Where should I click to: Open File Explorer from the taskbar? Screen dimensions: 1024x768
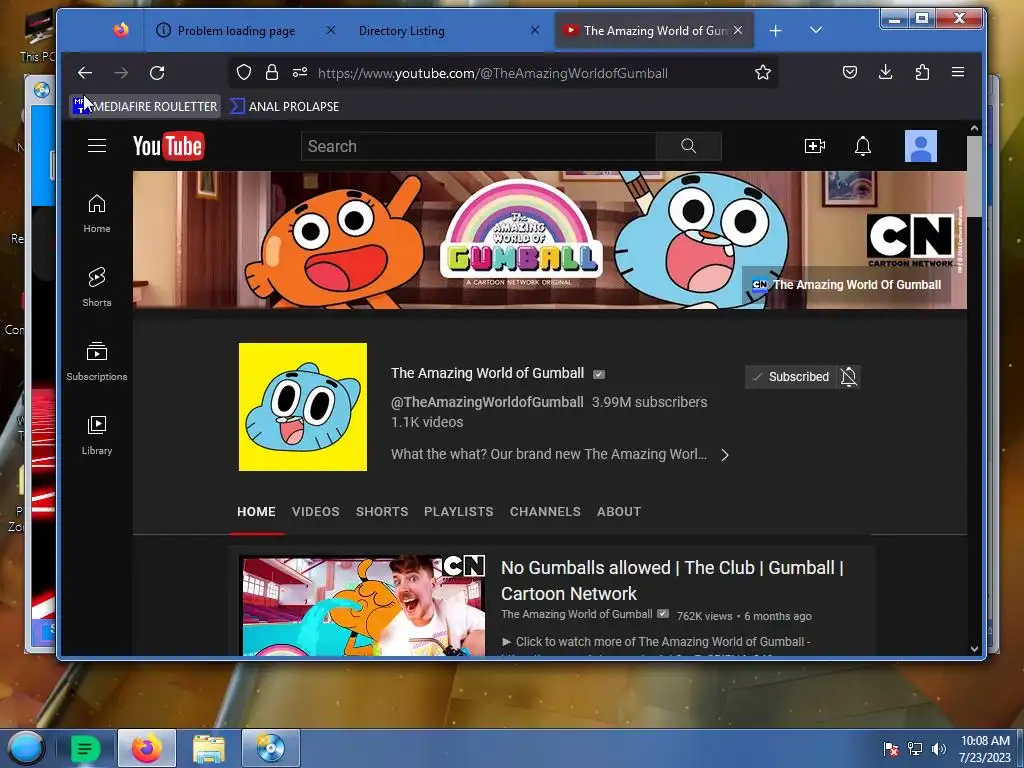click(x=208, y=748)
